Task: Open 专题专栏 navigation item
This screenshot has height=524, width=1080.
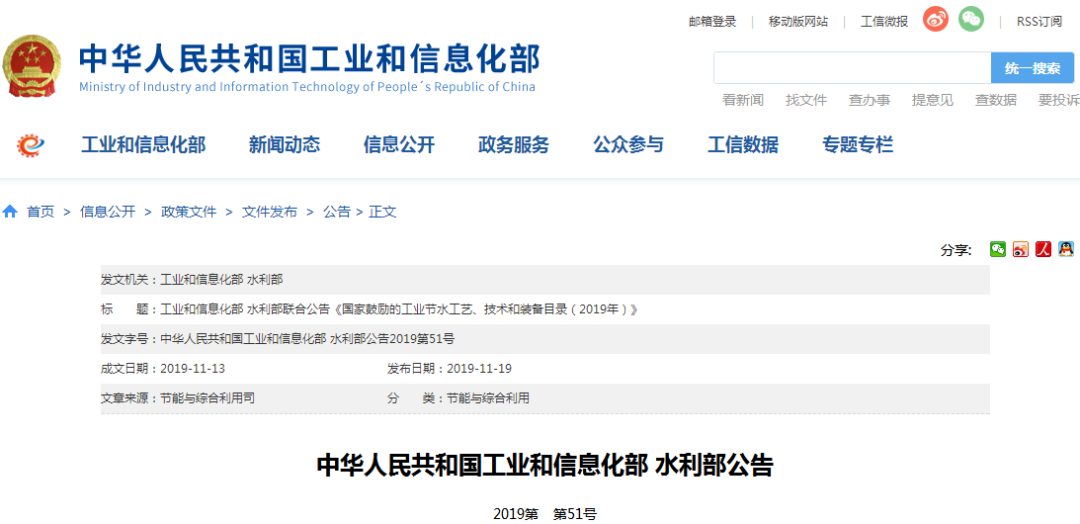Action: [857, 145]
